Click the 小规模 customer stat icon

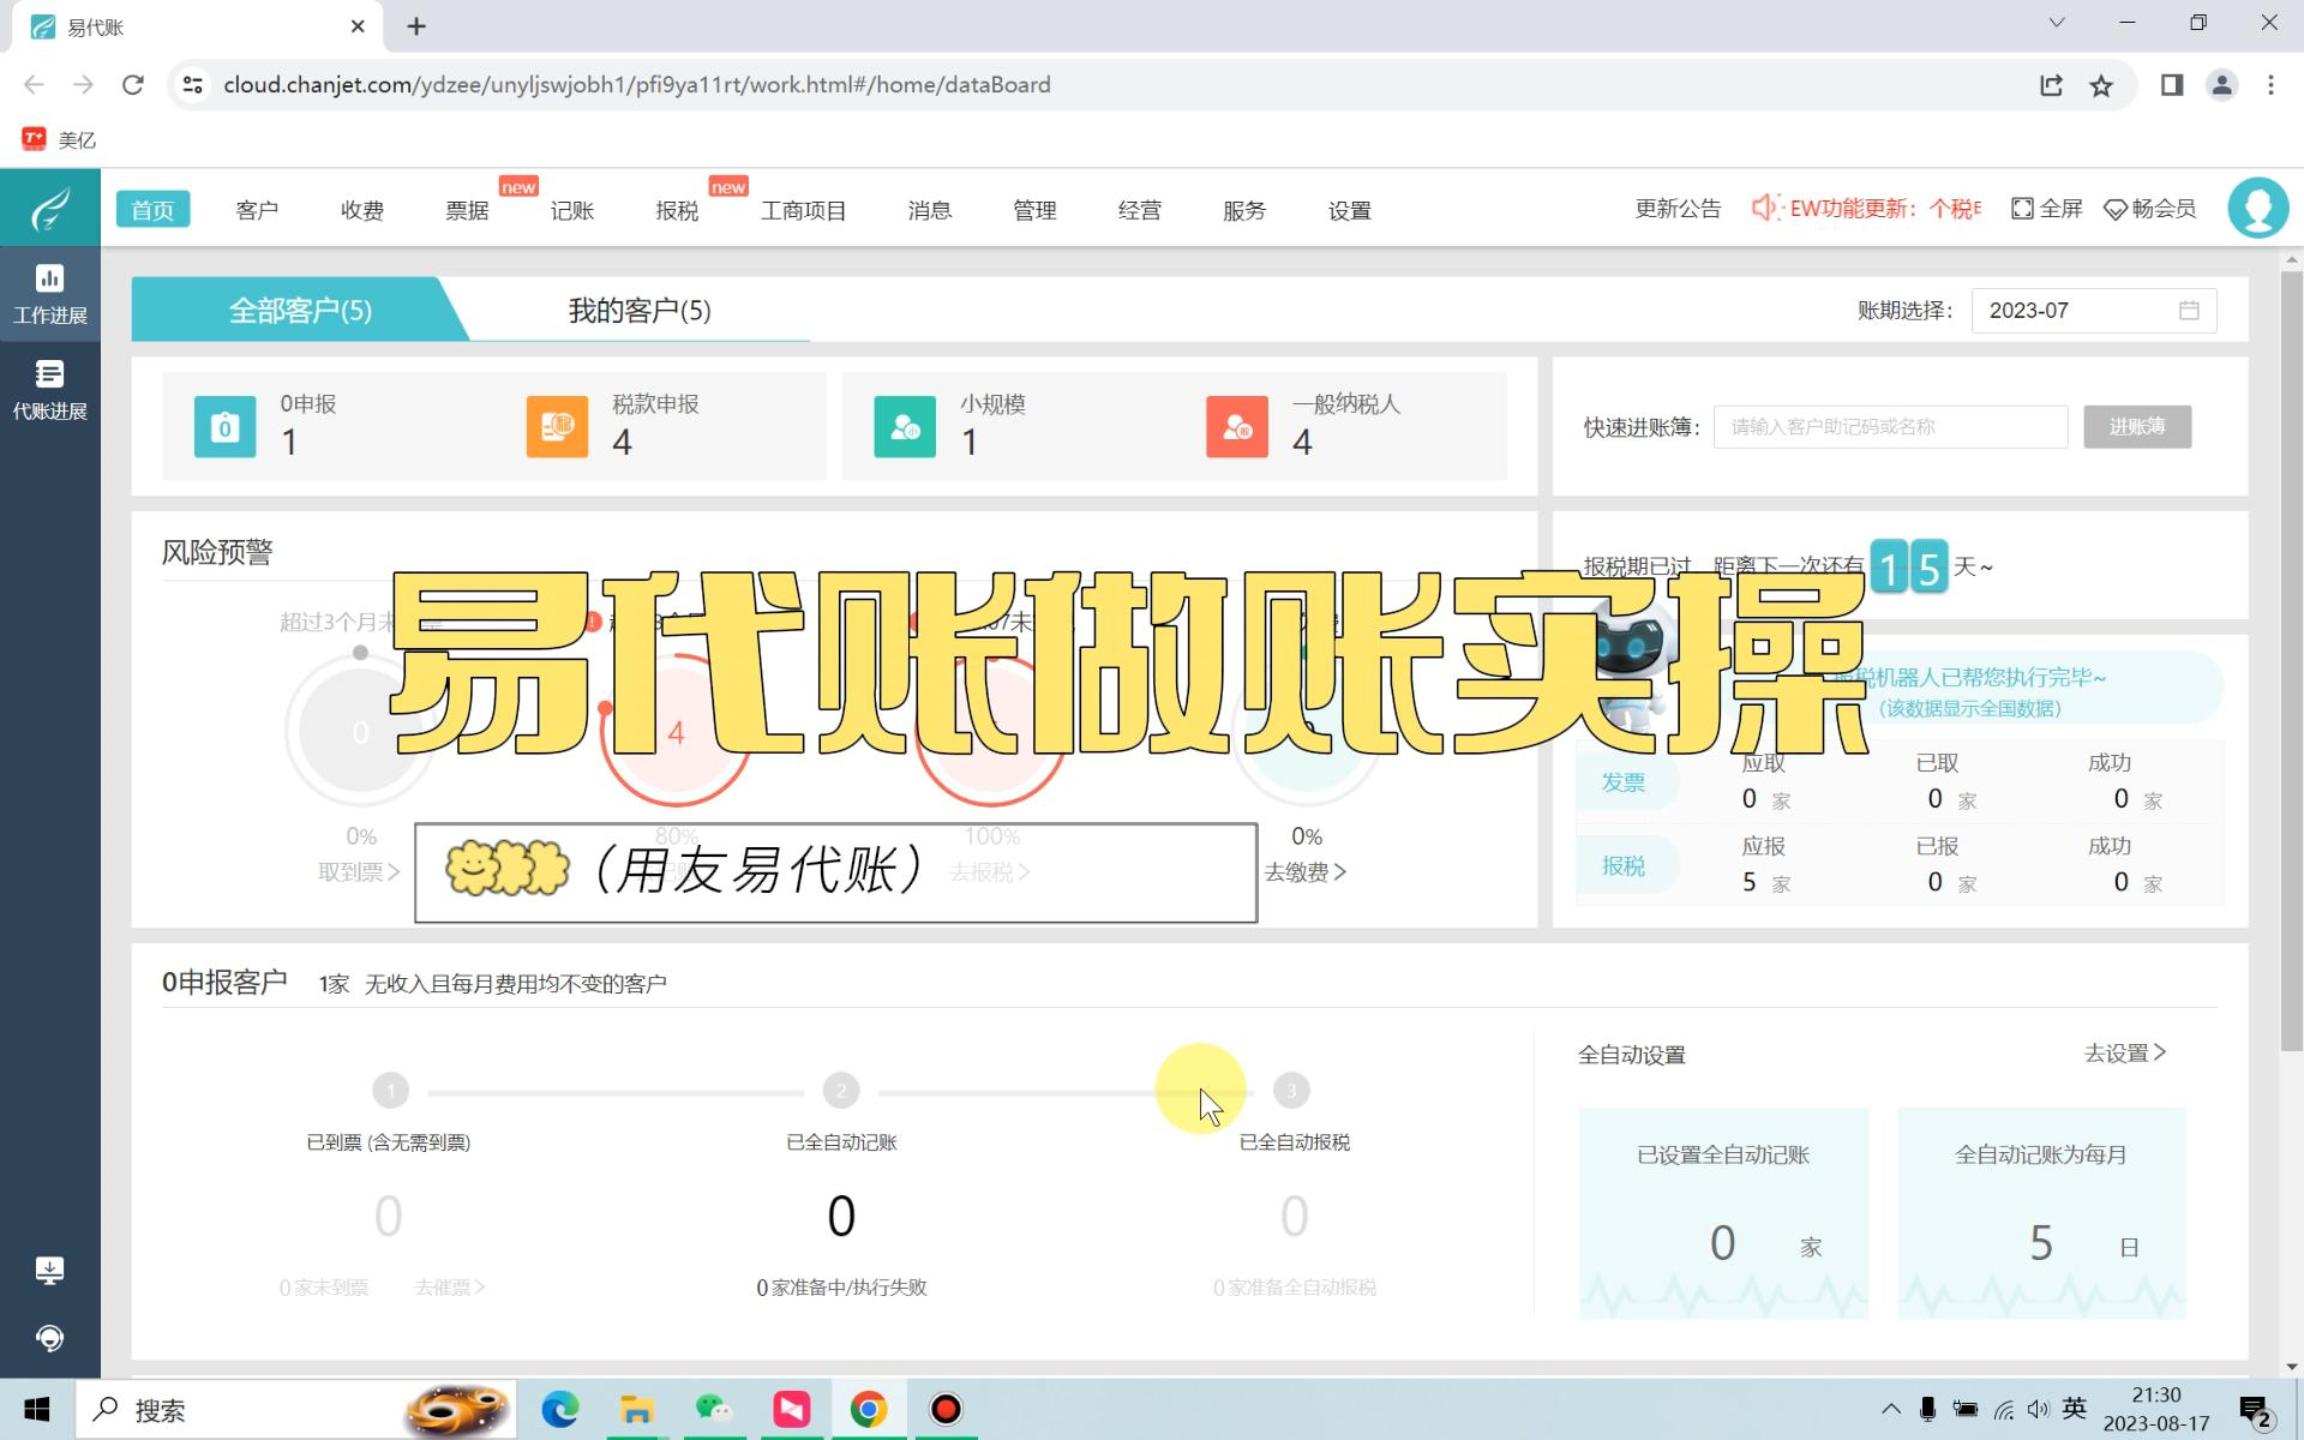(903, 427)
